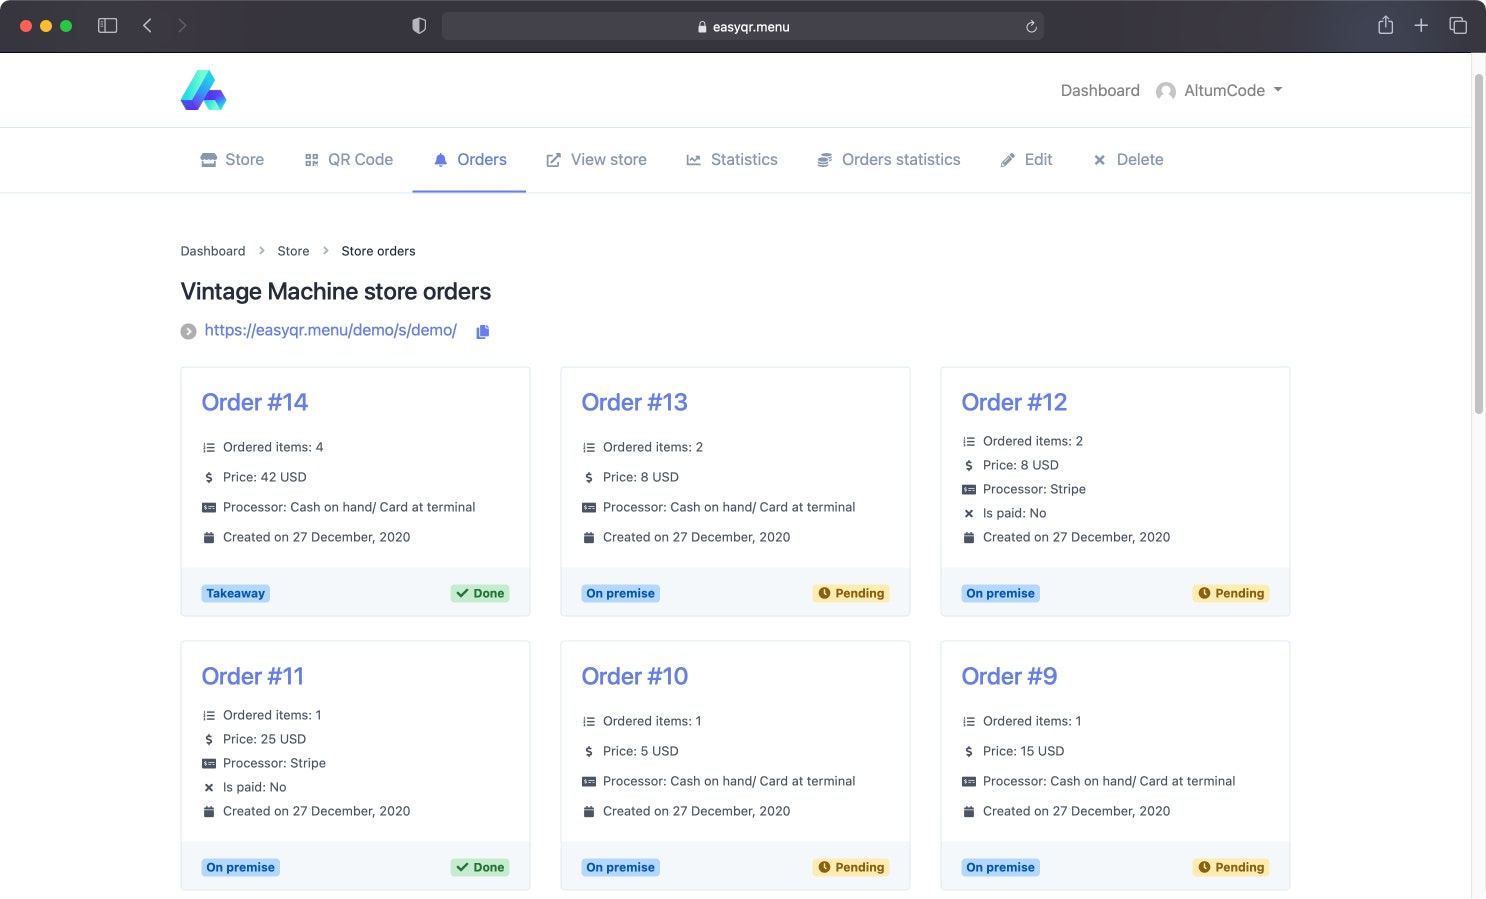The height and width of the screenshot is (899, 1486).
Task: Click 'Ordered items: 4' on Order #14
Action: pos(273,448)
